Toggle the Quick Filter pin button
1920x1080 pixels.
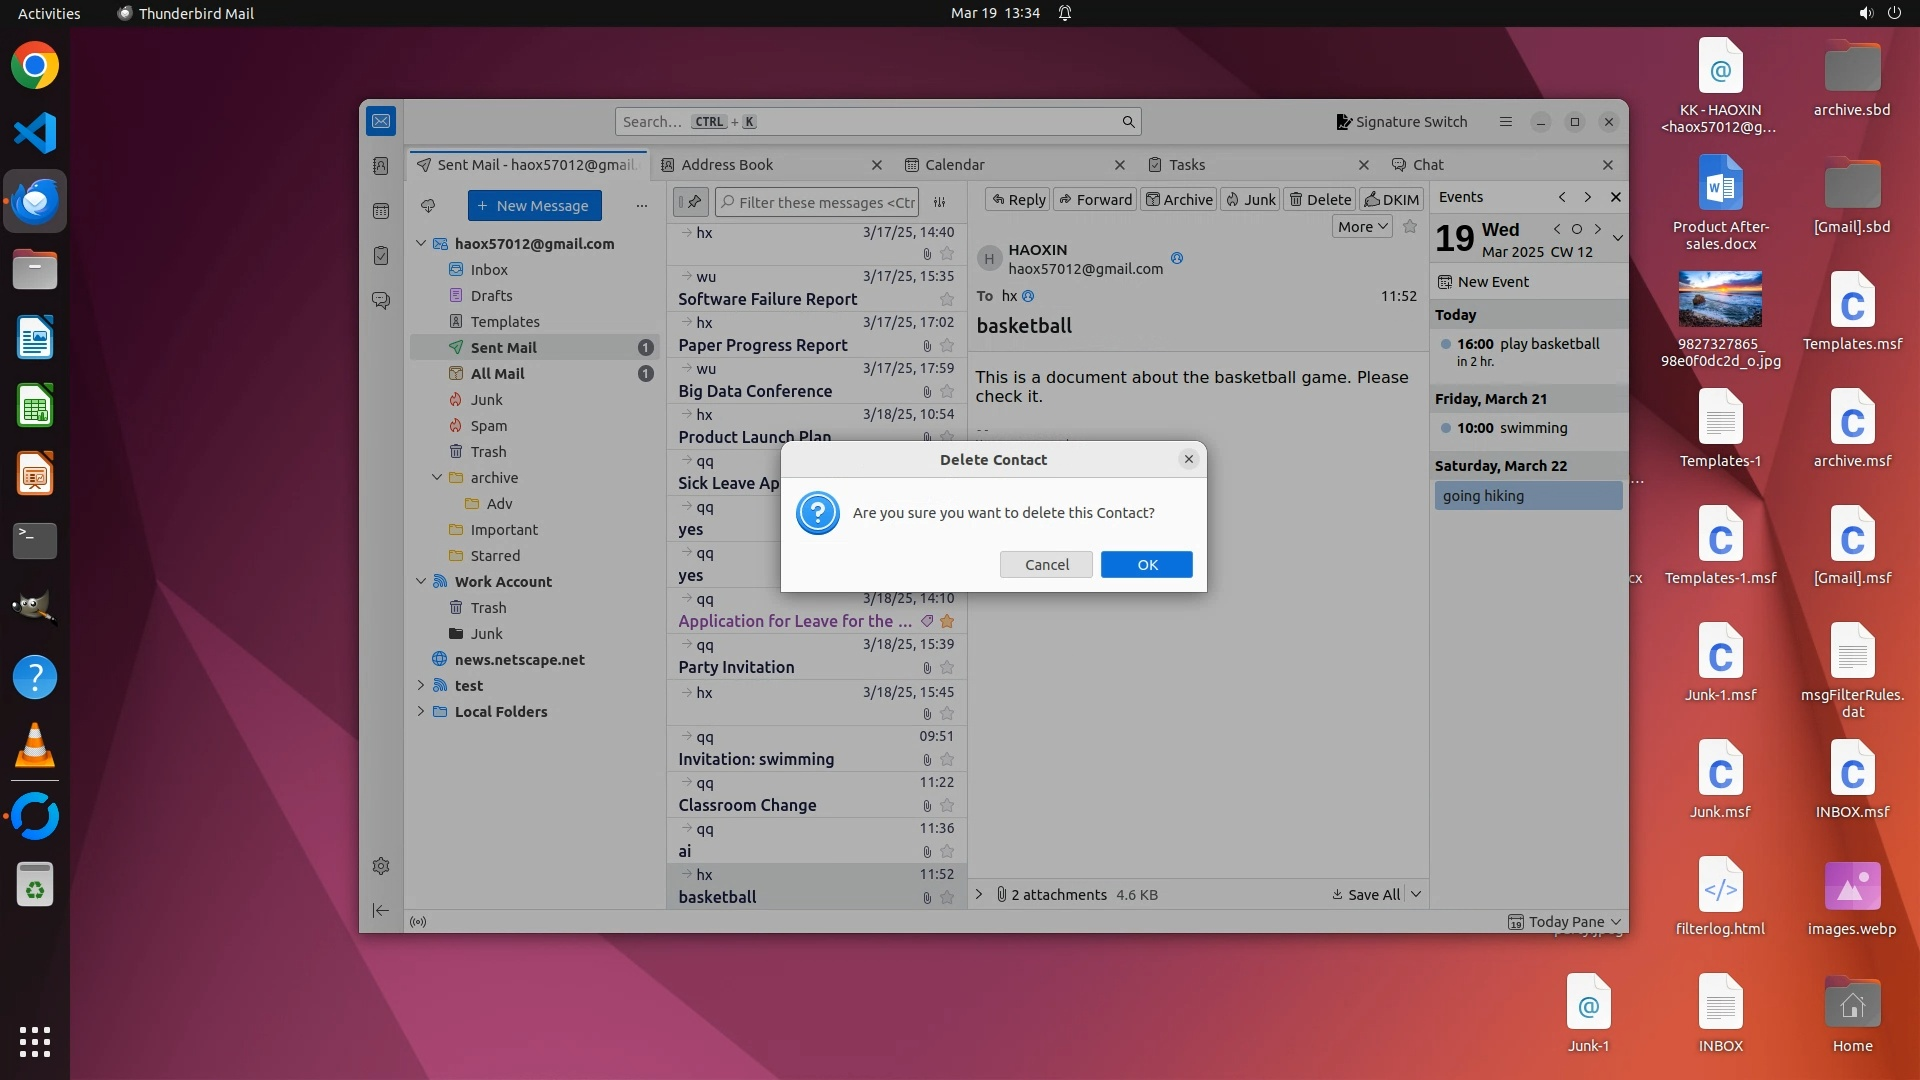point(691,202)
